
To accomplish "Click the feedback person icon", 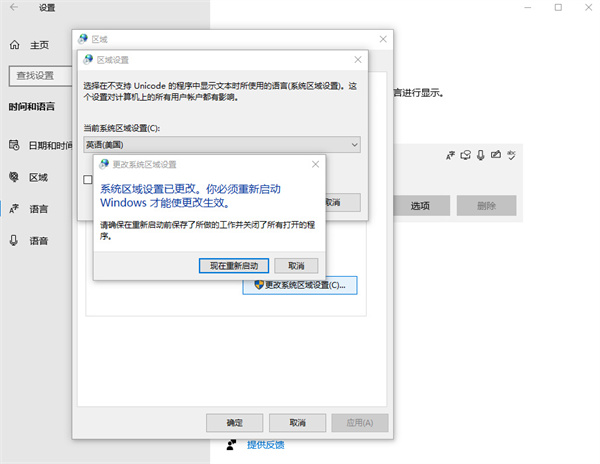I will (x=231, y=445).
